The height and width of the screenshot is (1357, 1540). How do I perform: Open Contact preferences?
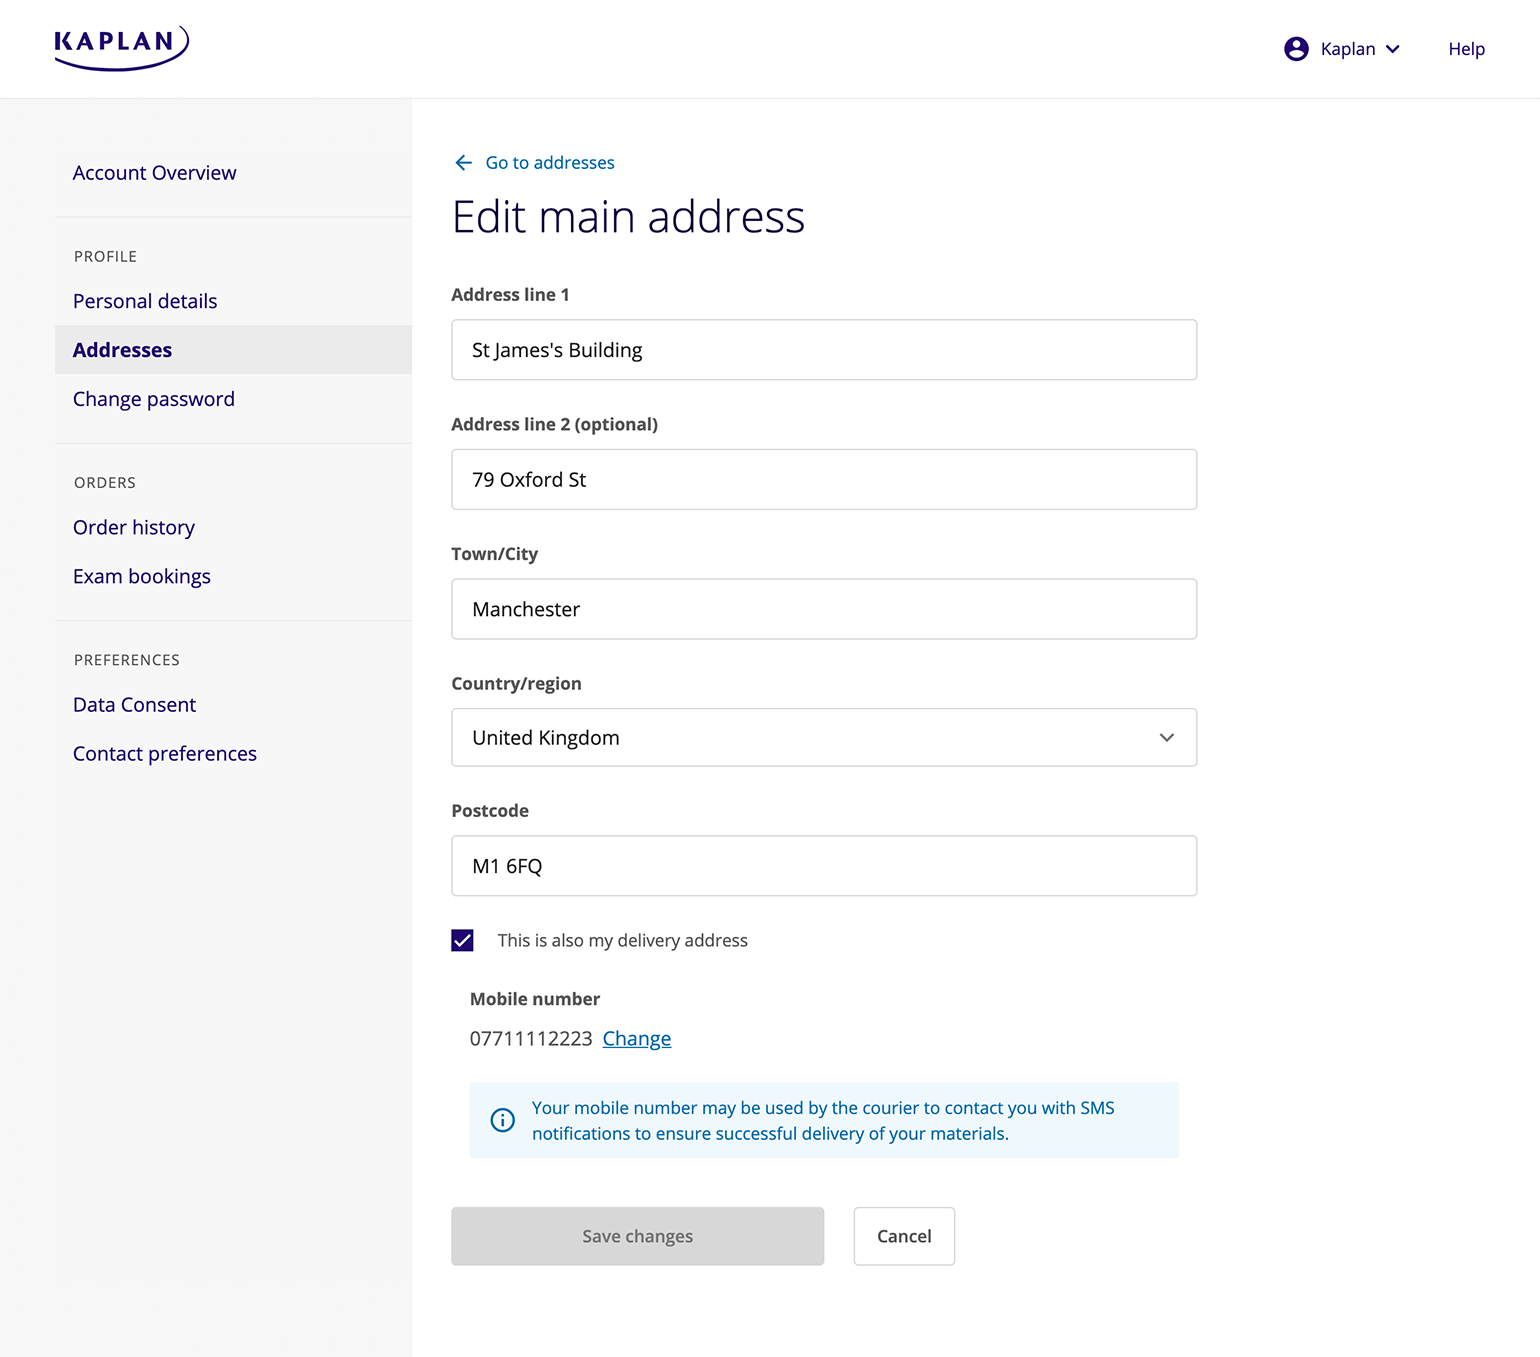click(x=164, y=753)
